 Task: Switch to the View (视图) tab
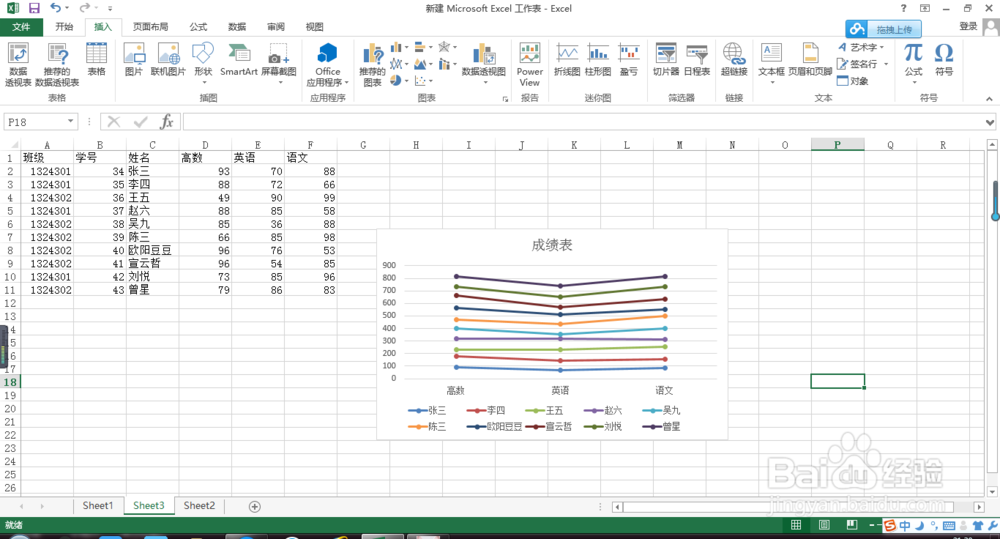tap(314, 27)
